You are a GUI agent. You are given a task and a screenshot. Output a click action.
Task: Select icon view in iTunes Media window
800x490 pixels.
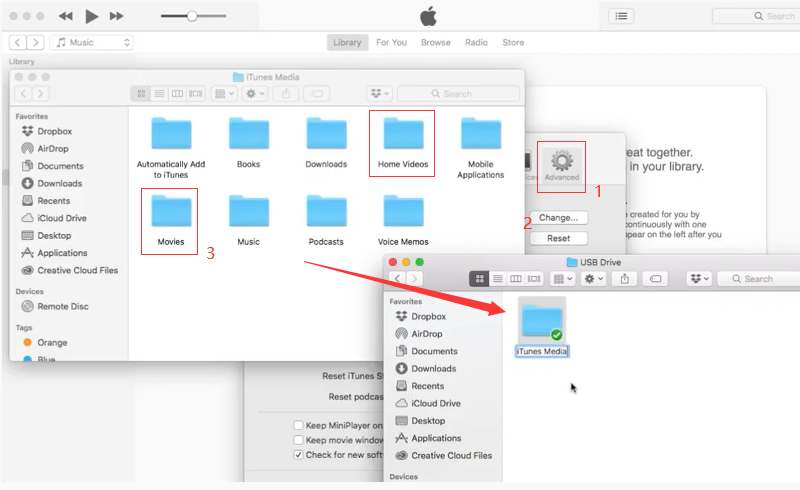141,94
